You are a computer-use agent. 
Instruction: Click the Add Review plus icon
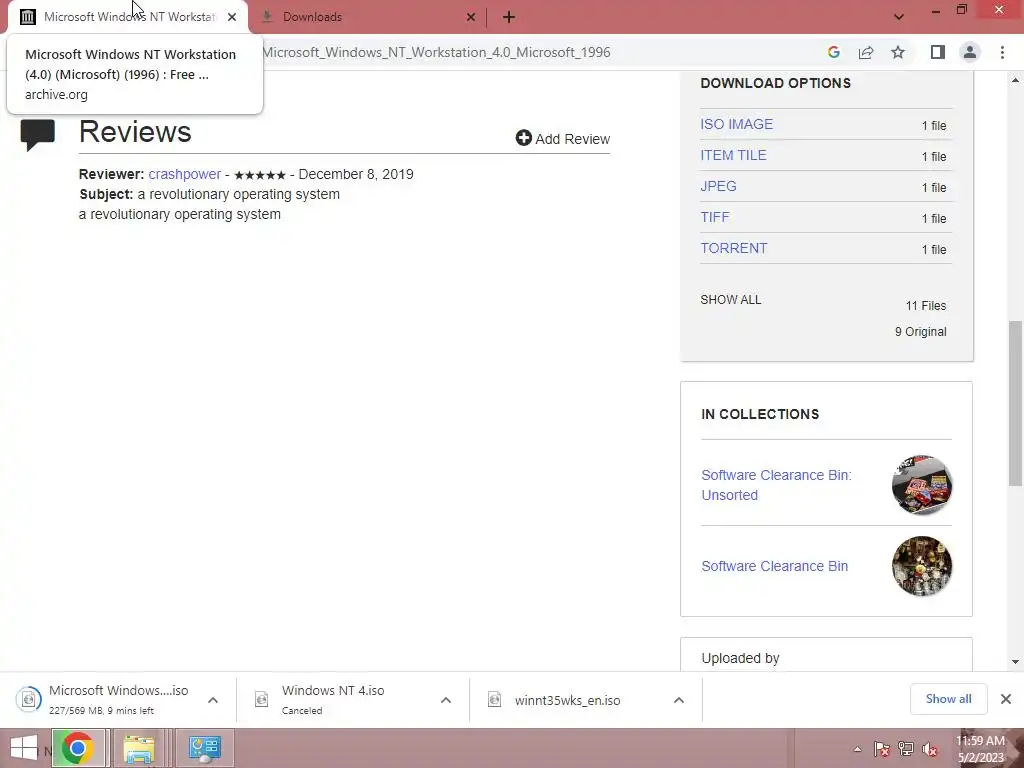pos(523,138)
